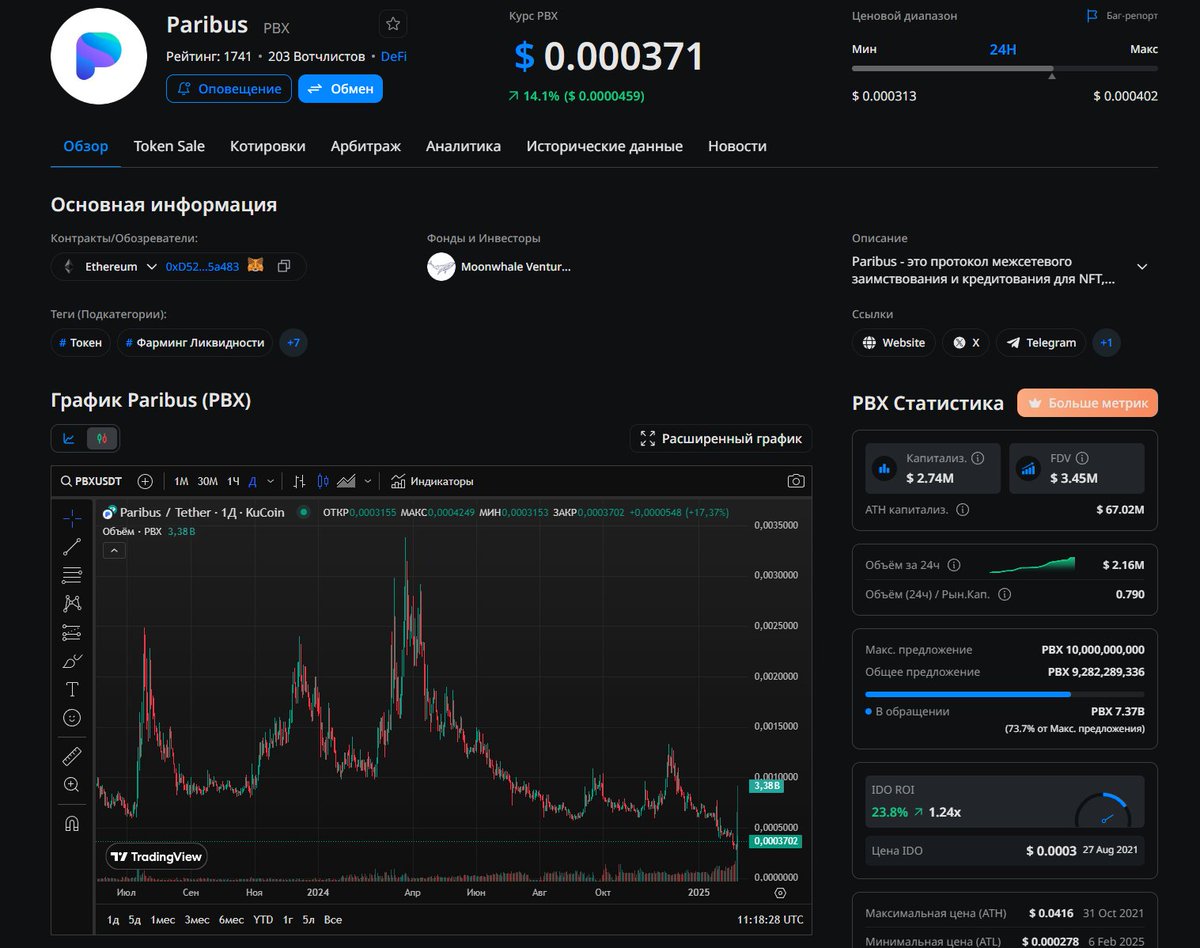Expand the project description with the chevron
1200x948 pixels.
point(1141,266)
